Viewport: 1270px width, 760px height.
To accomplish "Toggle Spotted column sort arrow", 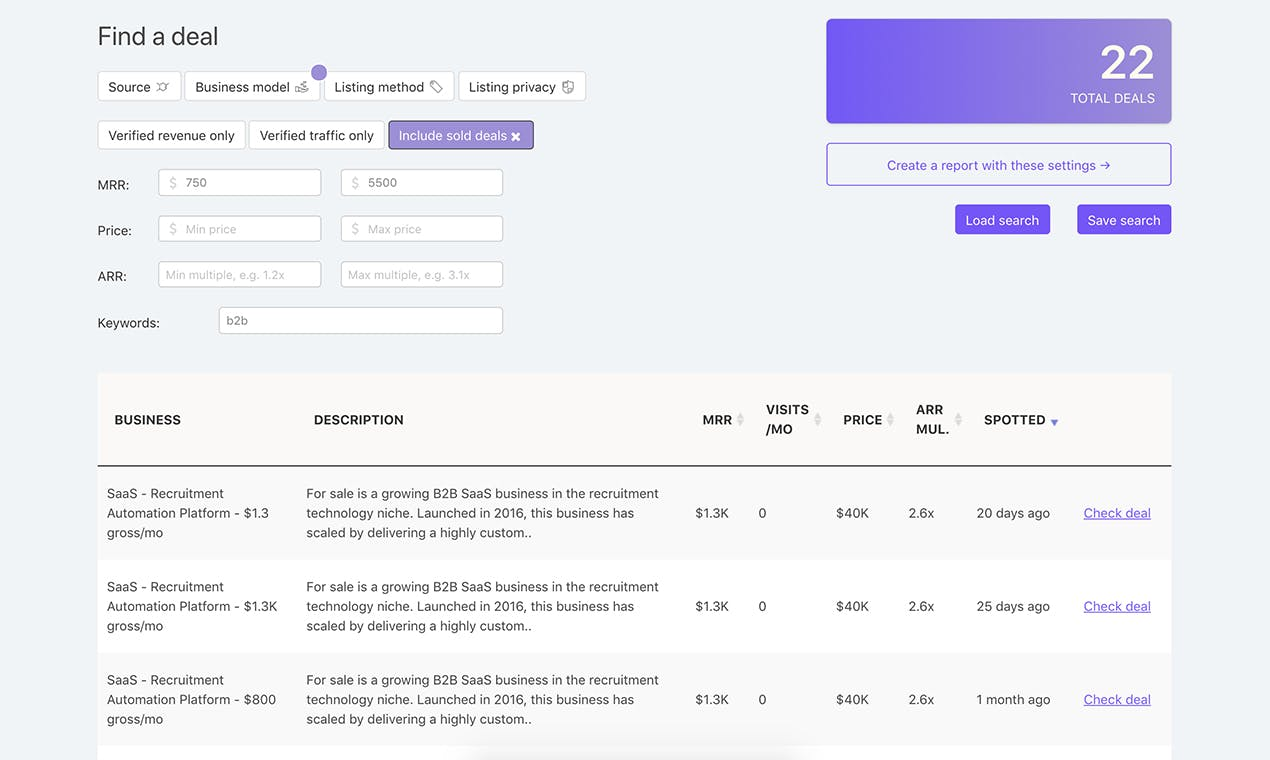I will tap(1054, 422).
